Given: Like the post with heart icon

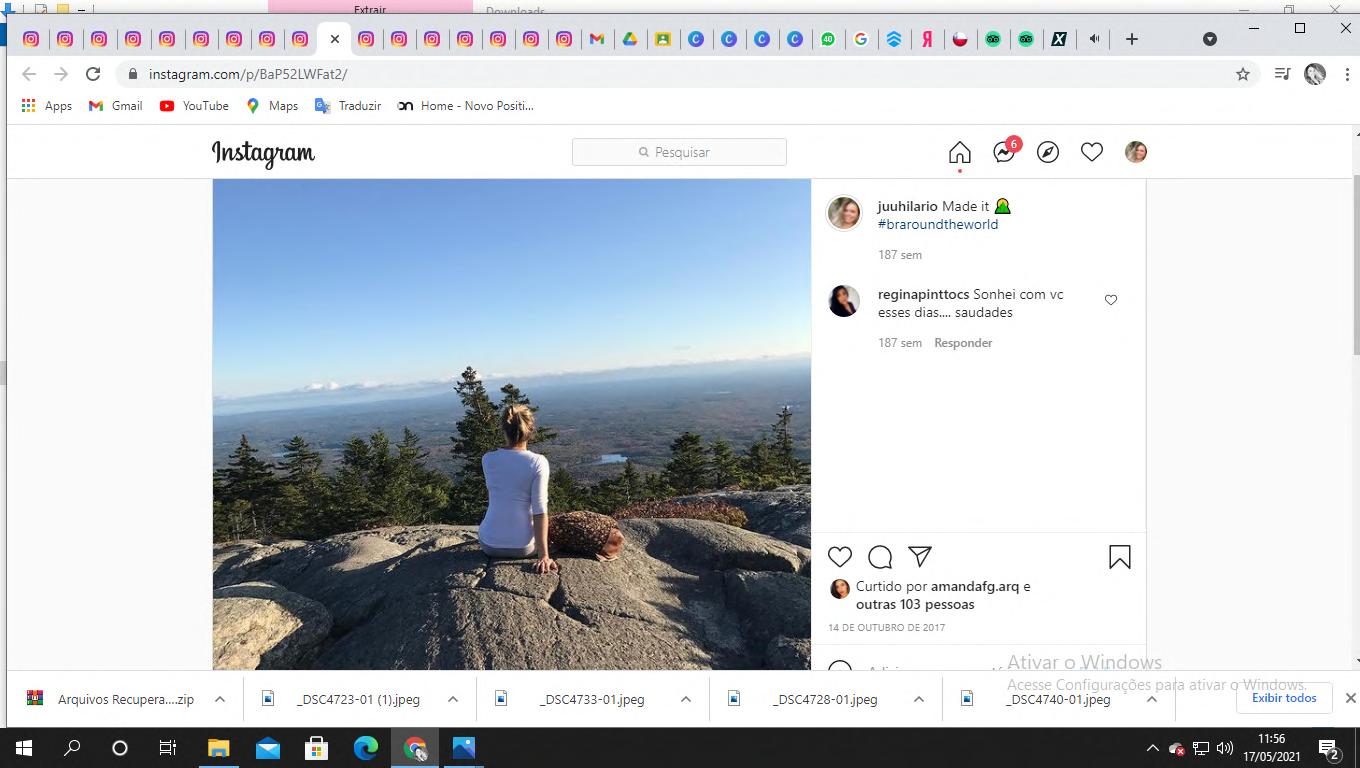Looking at the screenshot, I should click(x=840, y=557).
